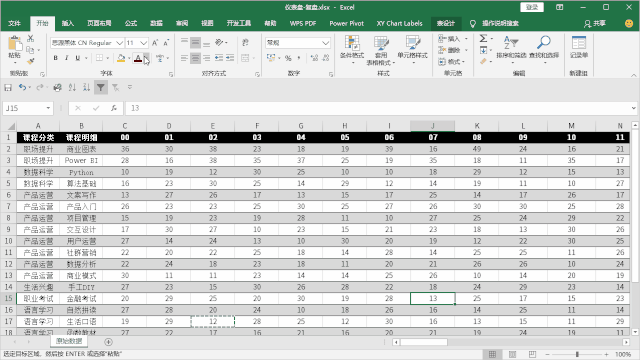Click the Clear eraser icon in editing group
This screenshot has width=640, height=360.
pos(483,61)
